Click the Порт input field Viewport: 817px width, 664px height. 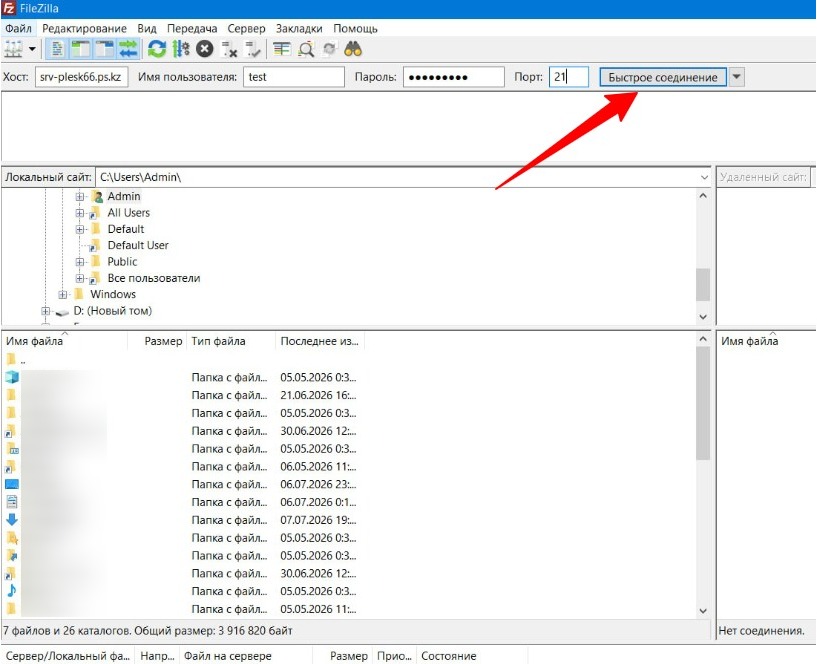pos(568,77)
